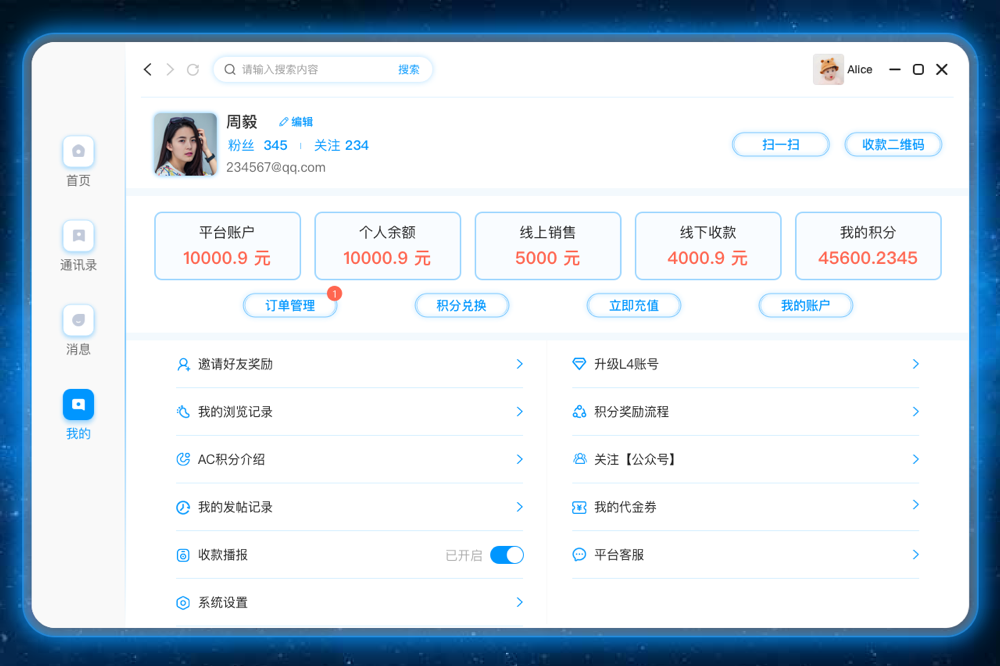Open the 平台客服 label

point(619,555)
